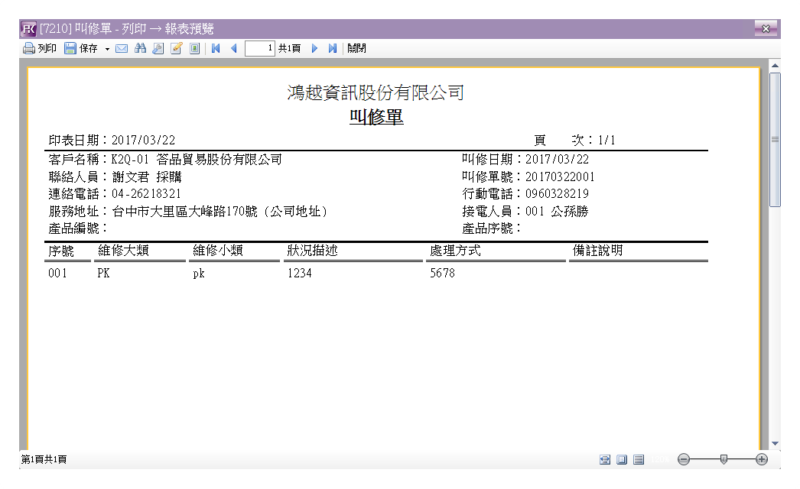Click the page setup icon
800x489 pixels.
pyautogui.click(x=194, y=48)
